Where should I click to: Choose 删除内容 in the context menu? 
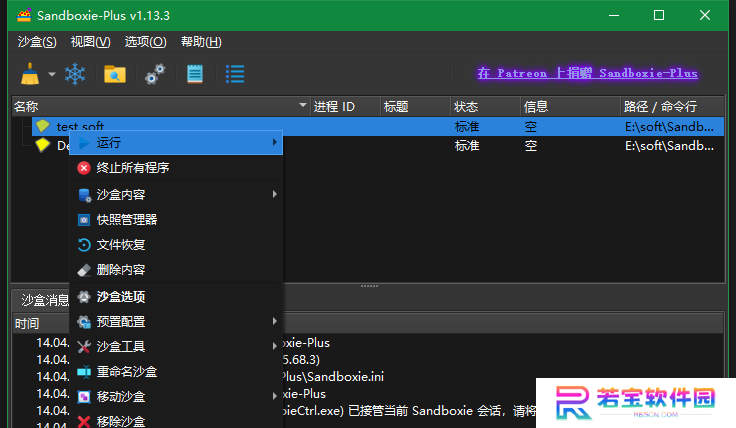pyautogui.click(x=176, y=269)
